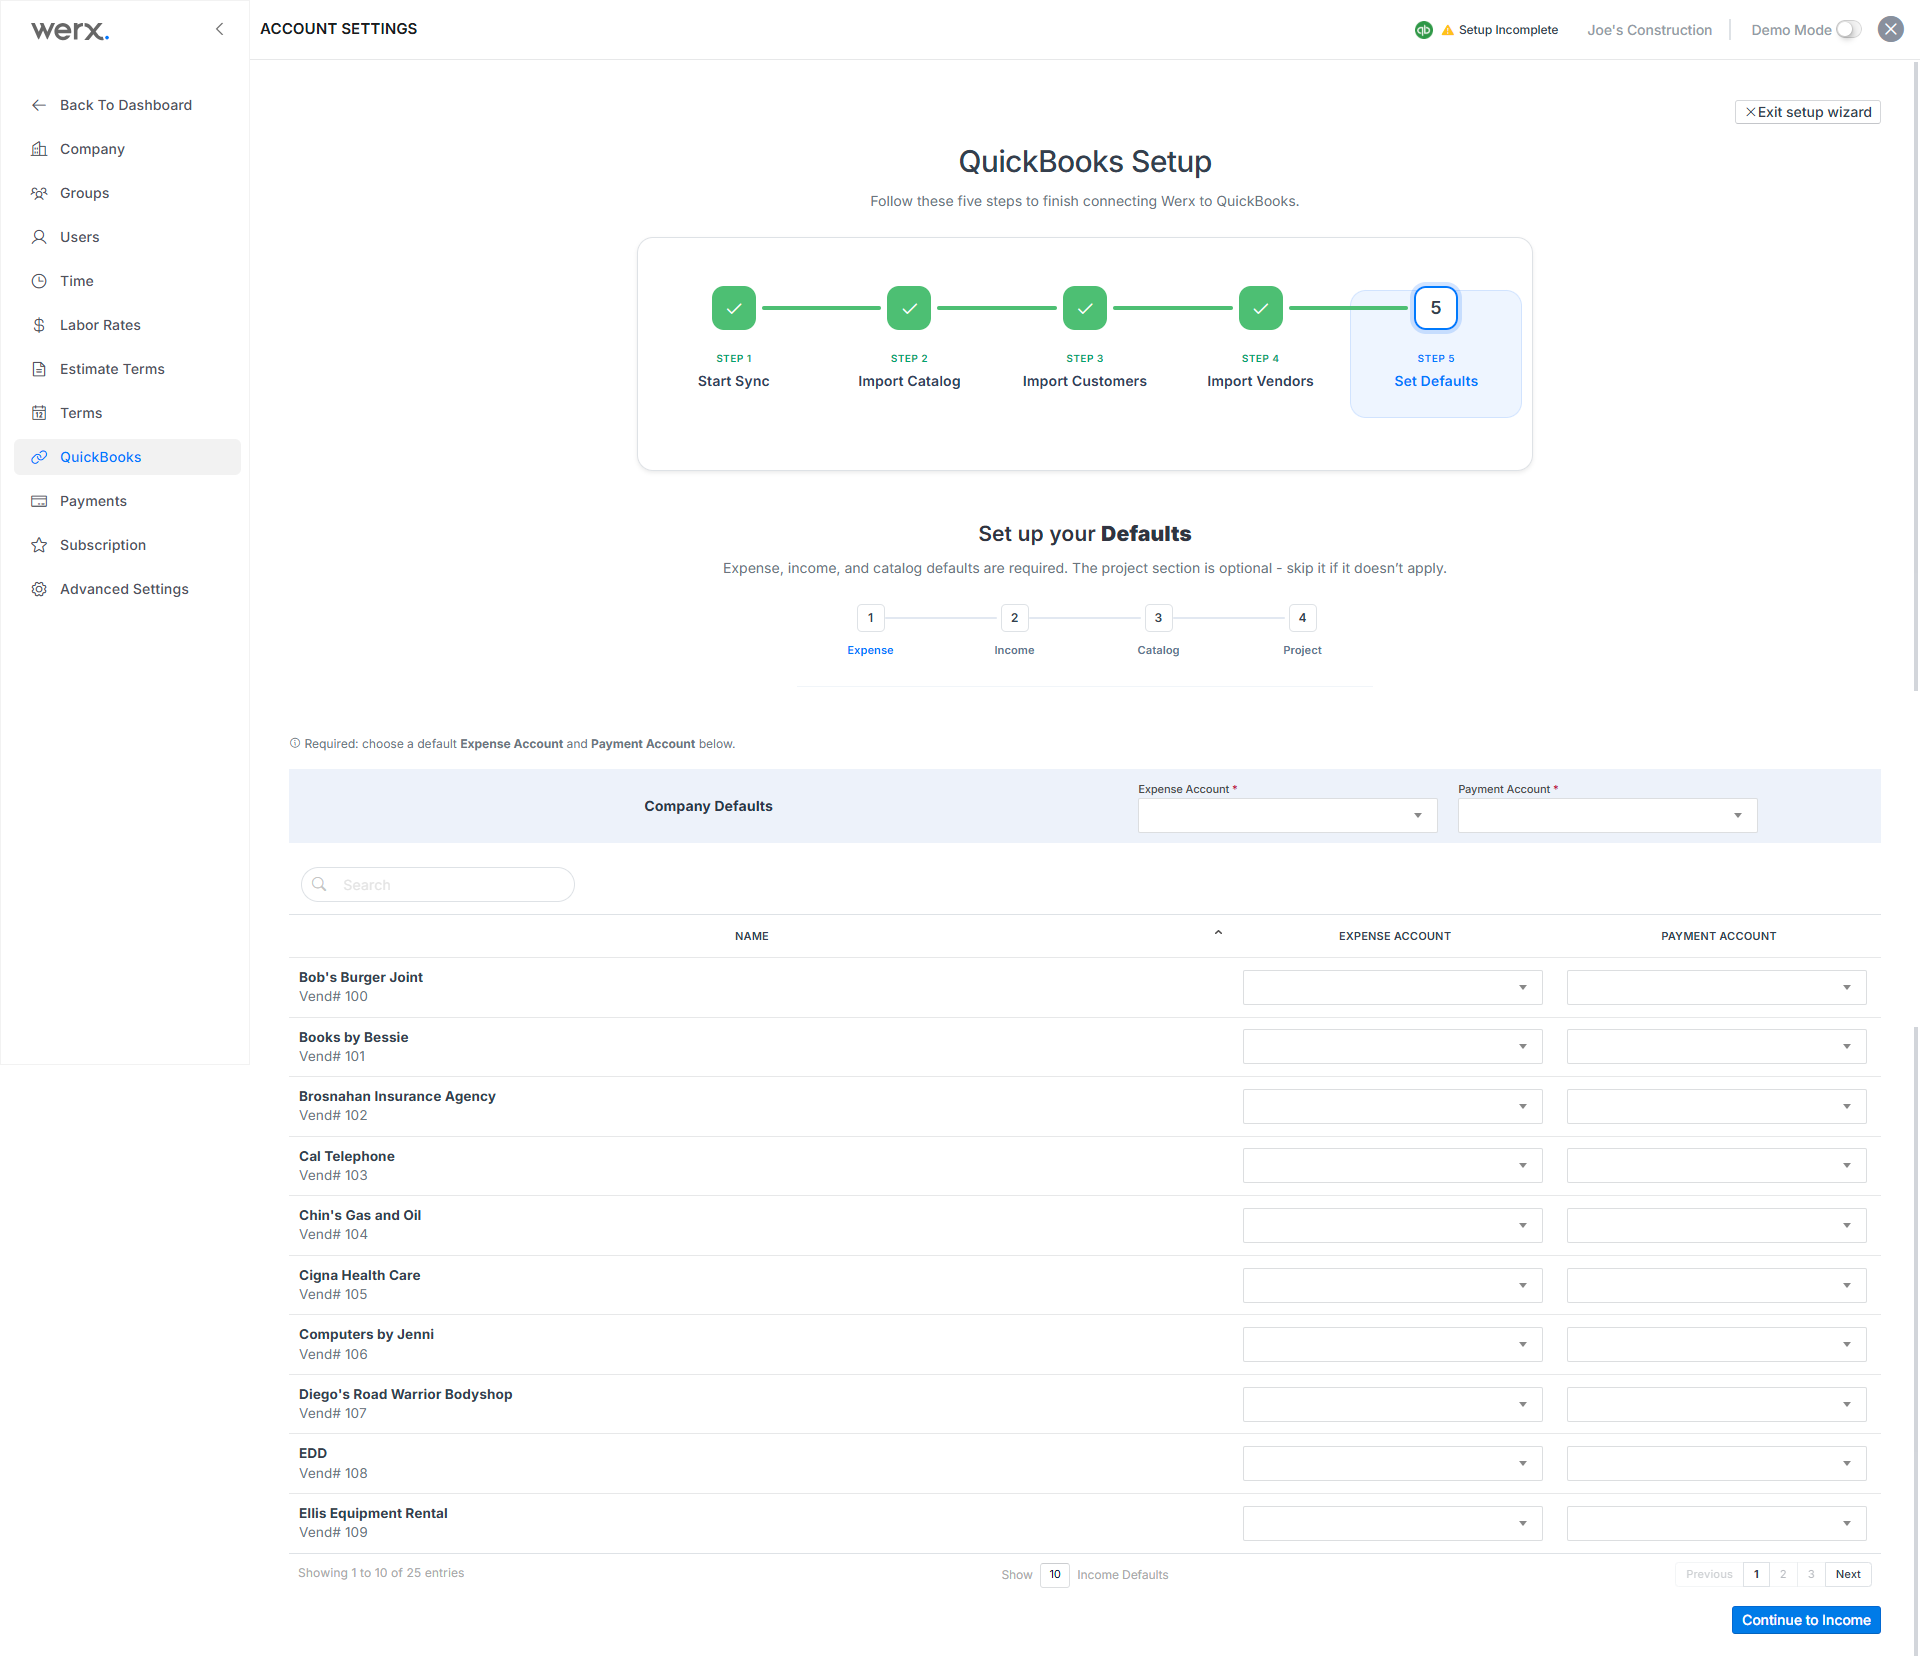This screenshot has width=1920, height=1658.
Task: Open EDD expense account dropdown
Action: pyautogui.click(x=1393, y=1464)
